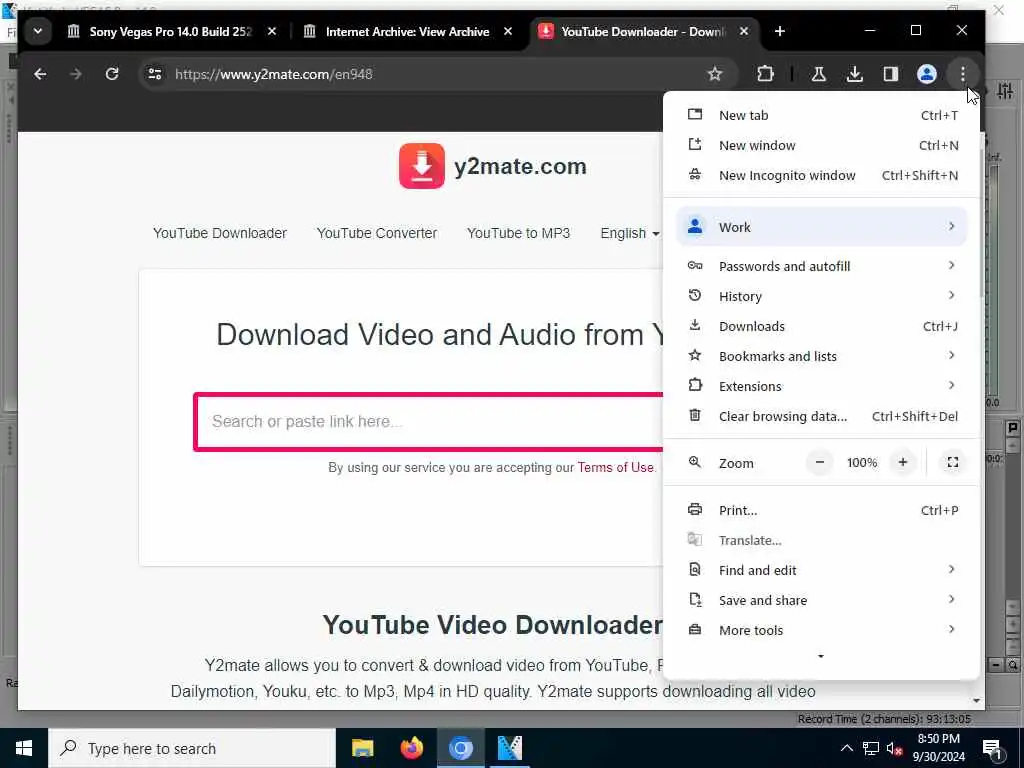Open the YouTube Converter nav link
Image resolution: width=1024 pixels, height=768 pixels.
pos(377,233)
